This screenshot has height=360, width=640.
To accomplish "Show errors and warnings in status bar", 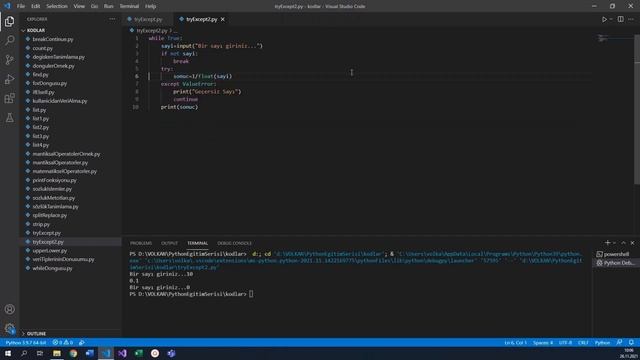I will pos(62,342).
